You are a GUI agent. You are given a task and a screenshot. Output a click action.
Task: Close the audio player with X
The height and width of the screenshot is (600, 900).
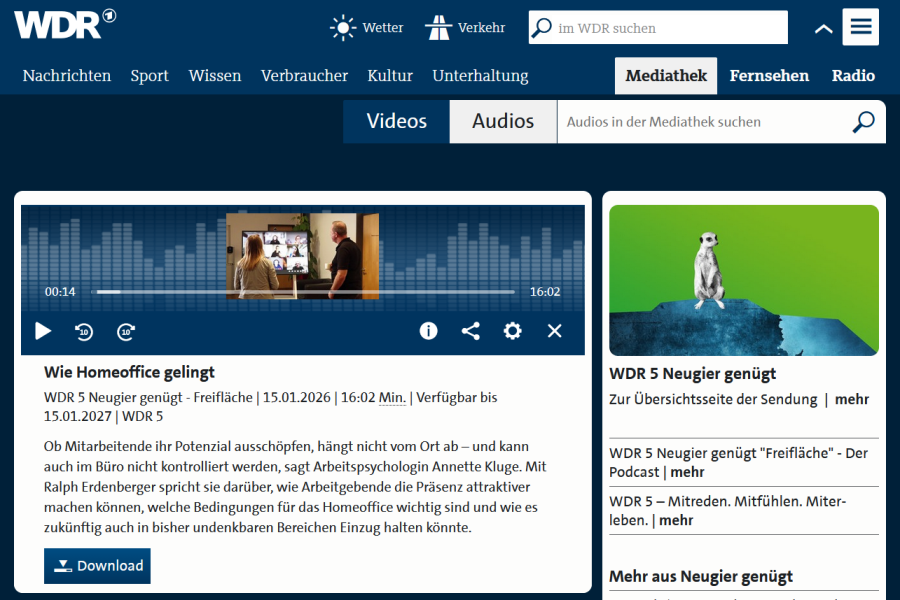[x=554, y=331]
